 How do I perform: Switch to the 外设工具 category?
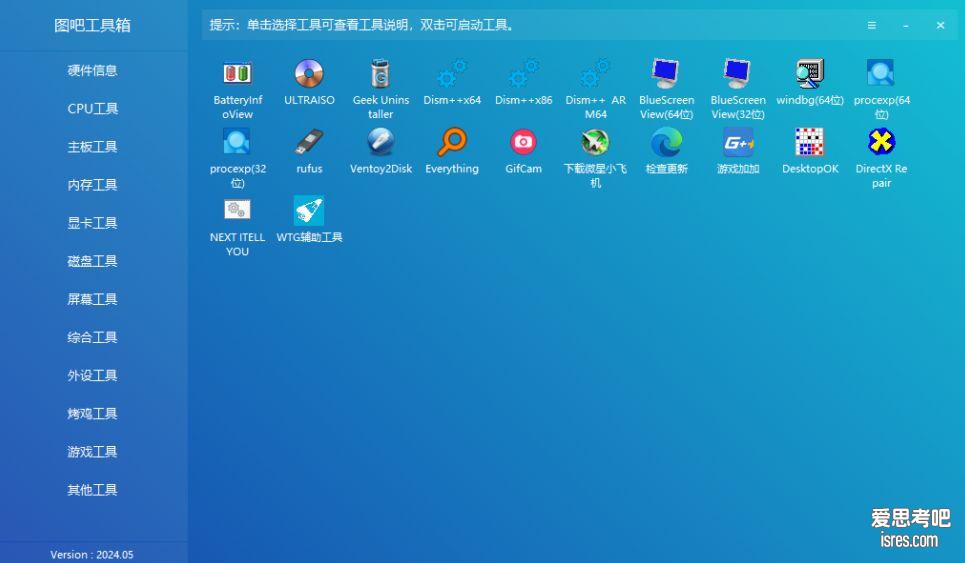92,375
